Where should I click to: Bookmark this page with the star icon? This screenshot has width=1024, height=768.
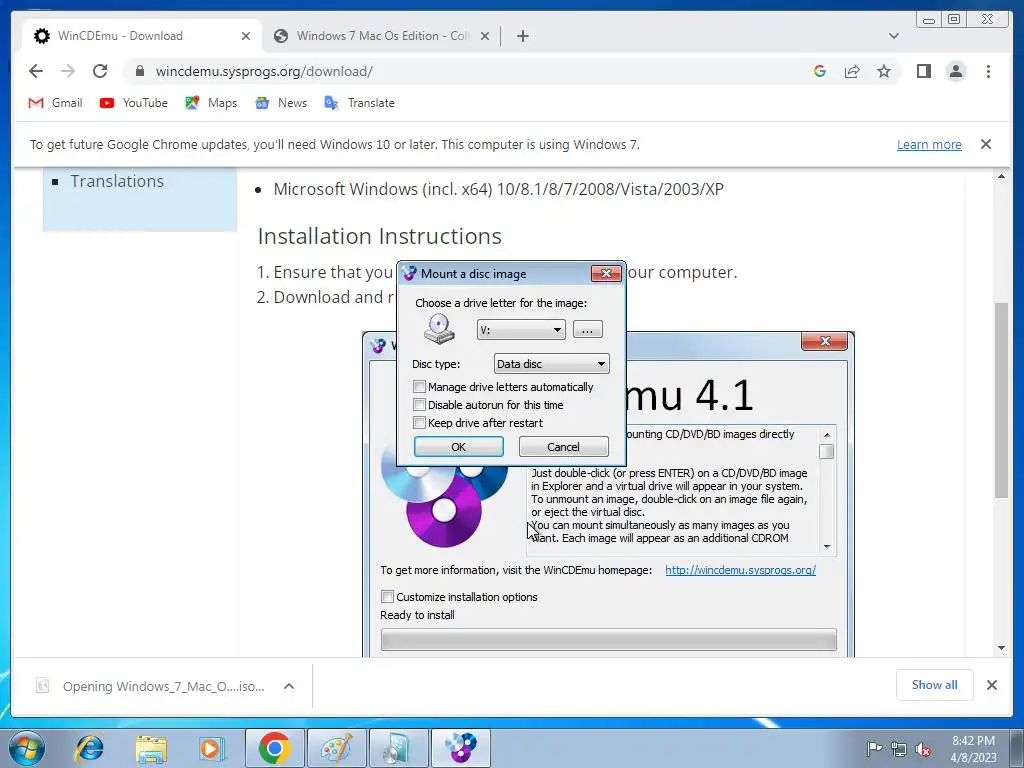click(x=884, y=71)
